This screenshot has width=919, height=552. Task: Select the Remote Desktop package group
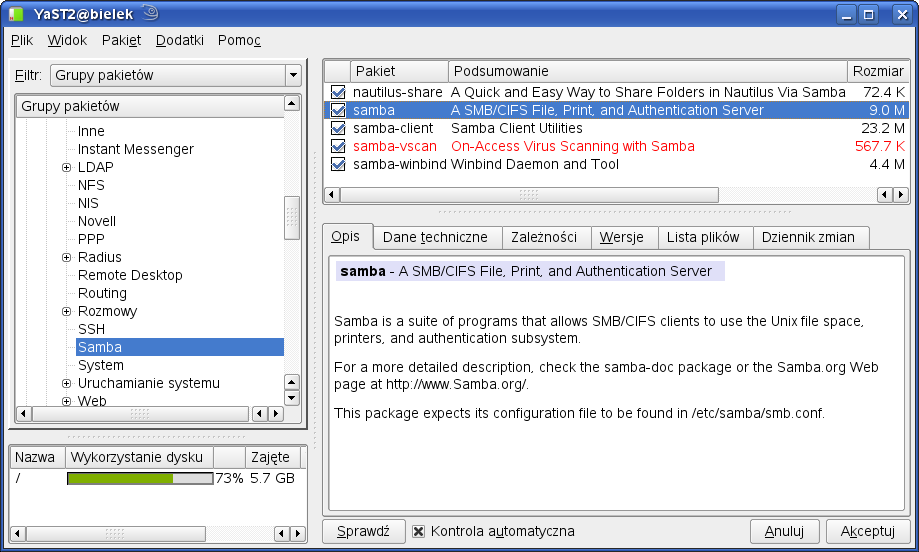(x=130, y=275)
